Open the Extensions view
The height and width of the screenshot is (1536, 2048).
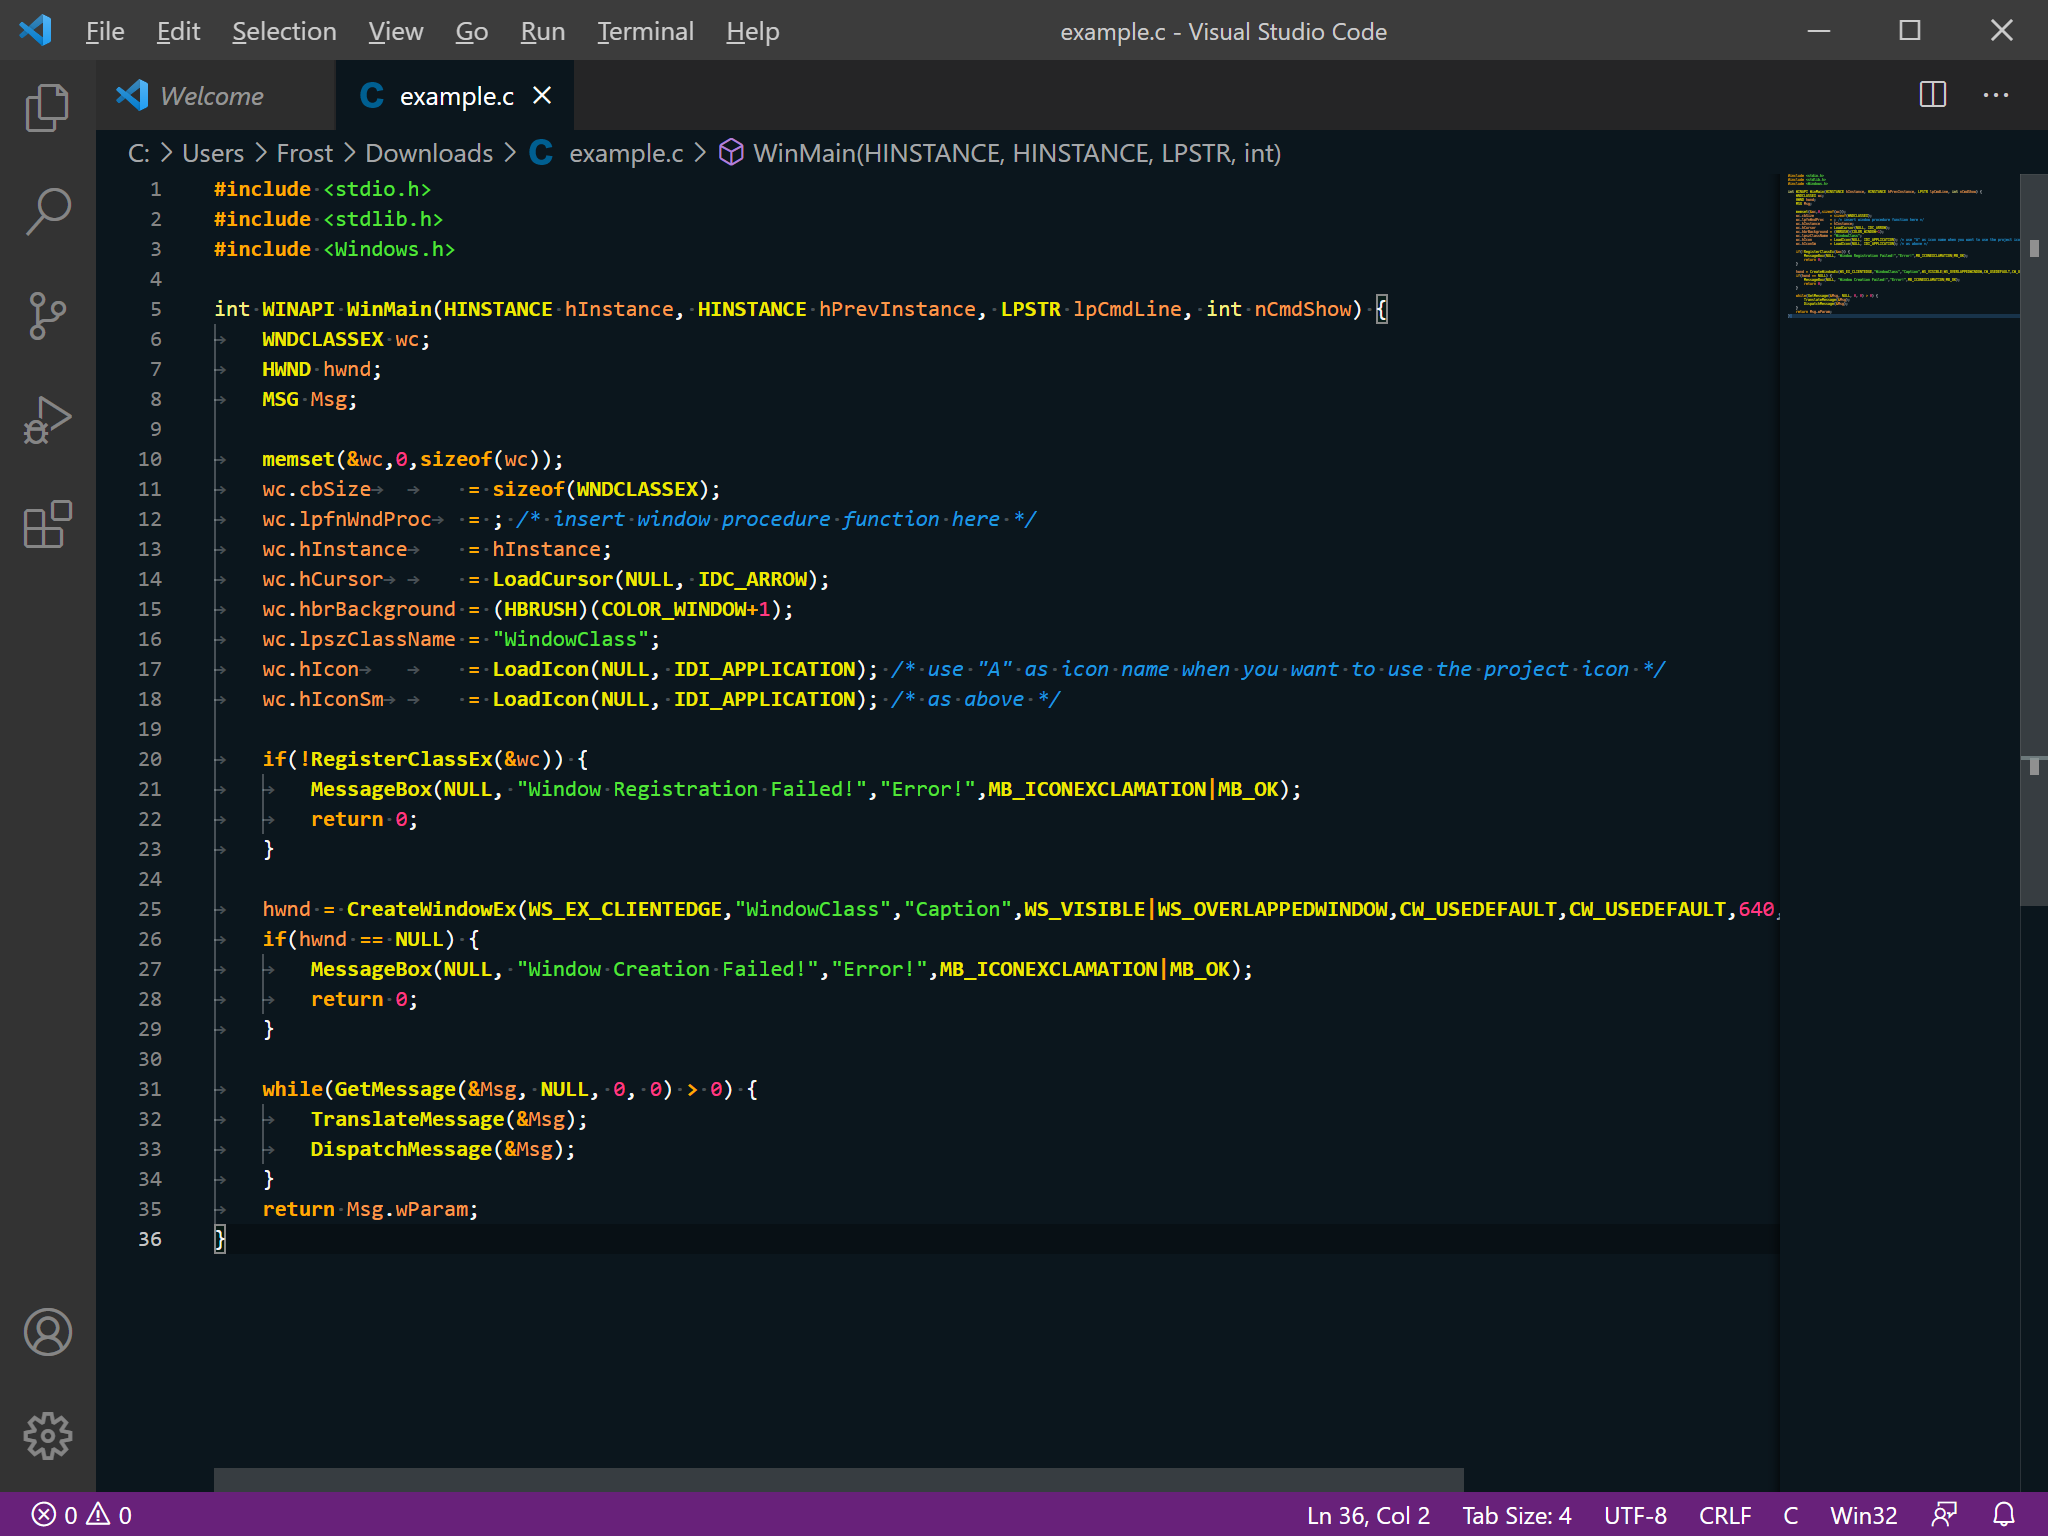[47, 525]
